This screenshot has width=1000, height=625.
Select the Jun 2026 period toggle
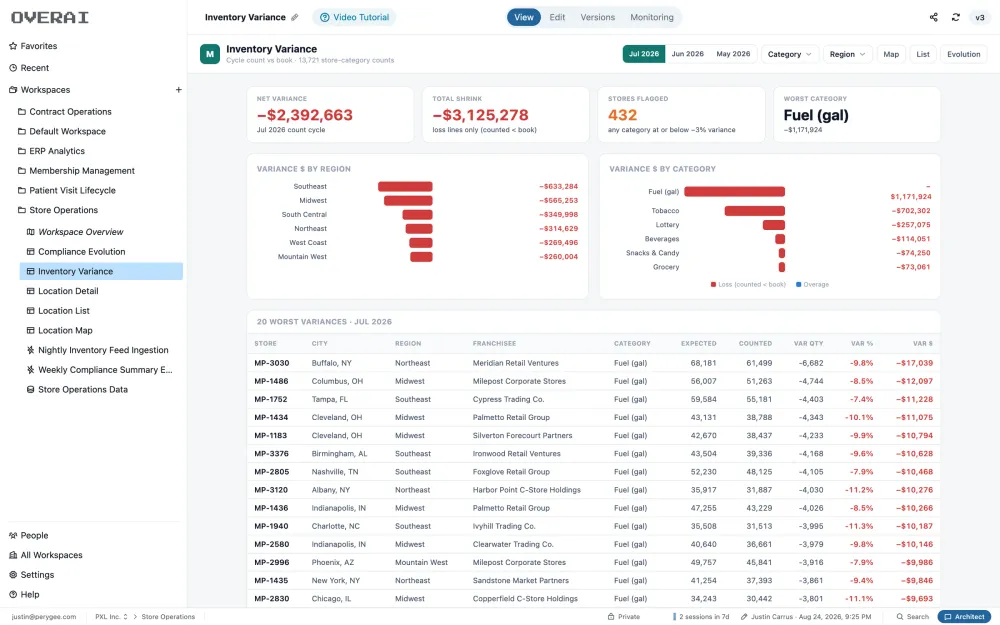pos(688,54)
